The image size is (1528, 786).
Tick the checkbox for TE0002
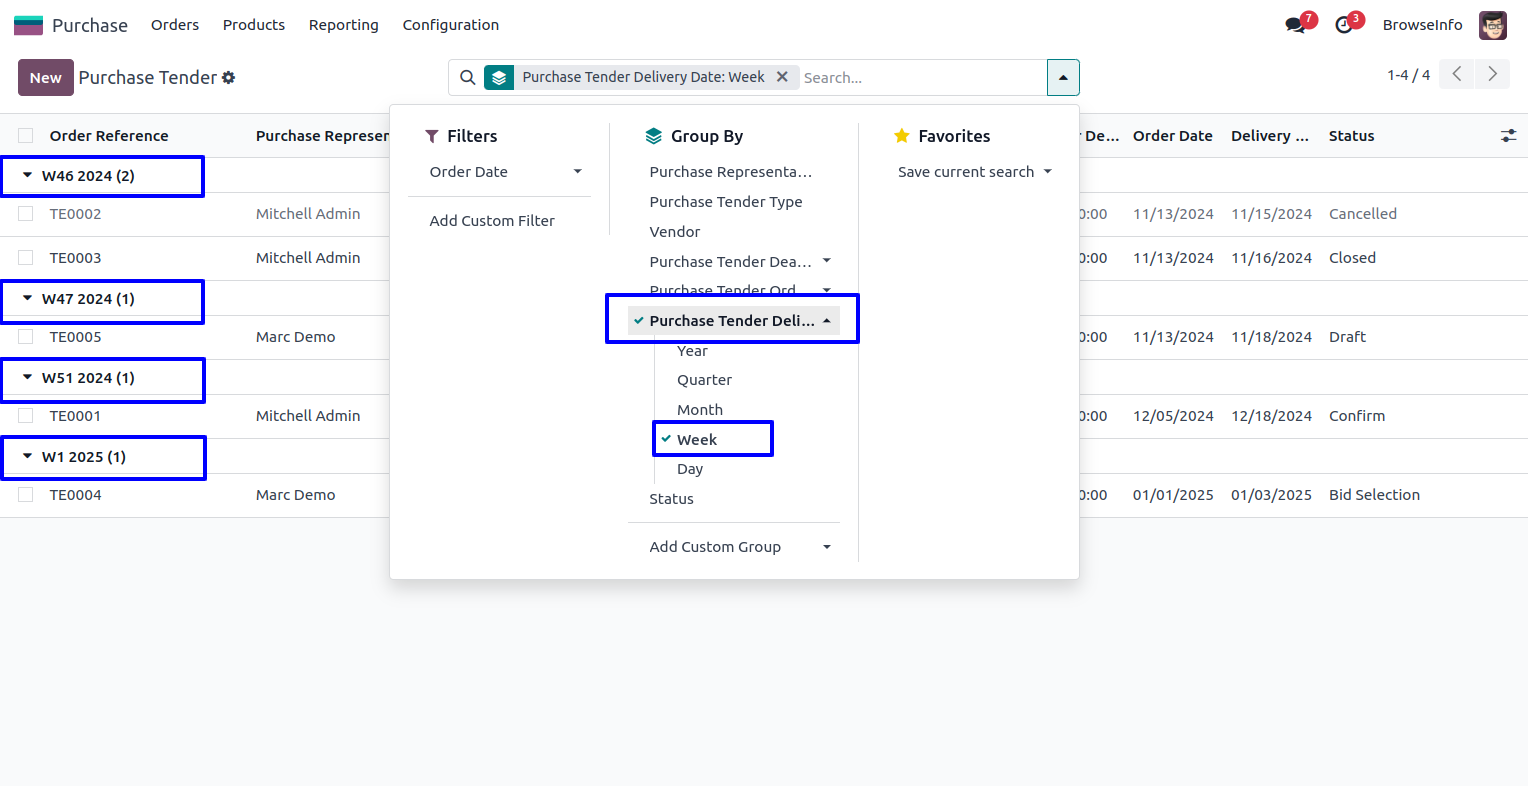click(26, 214)
